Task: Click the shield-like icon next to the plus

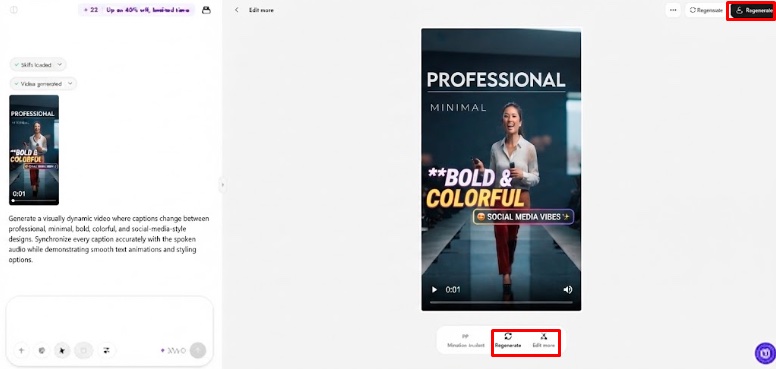Action: [x=42, y=351]
